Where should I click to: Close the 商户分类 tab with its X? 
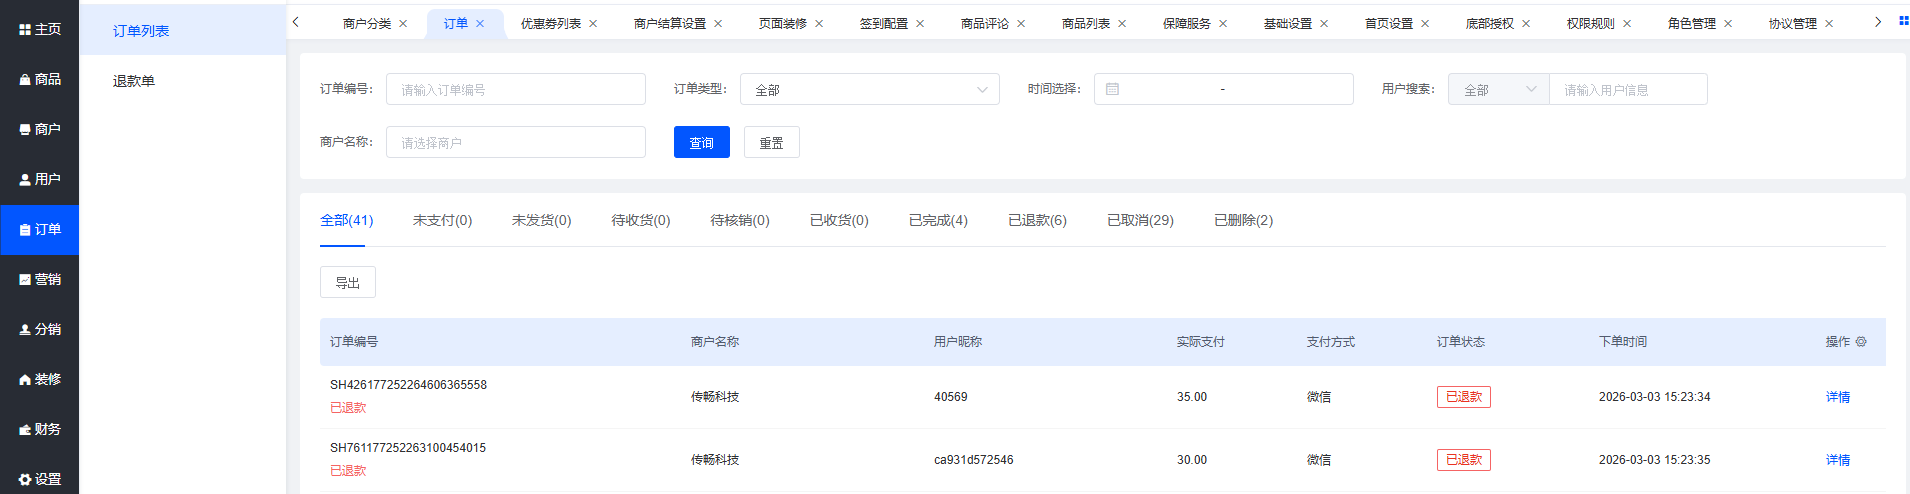(403, 24)
